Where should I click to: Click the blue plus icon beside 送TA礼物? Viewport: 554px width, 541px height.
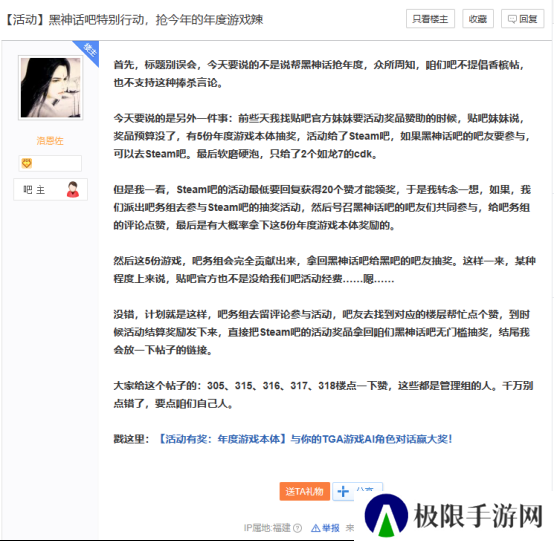(x=343, y=492)
